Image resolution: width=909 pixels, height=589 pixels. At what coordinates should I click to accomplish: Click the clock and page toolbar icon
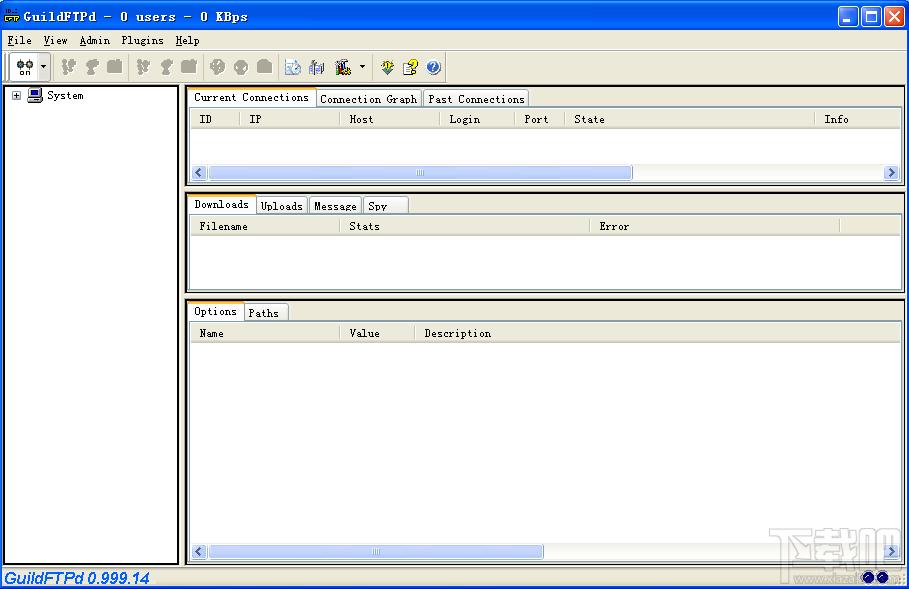pyautogui.click(x=292, y=67)
